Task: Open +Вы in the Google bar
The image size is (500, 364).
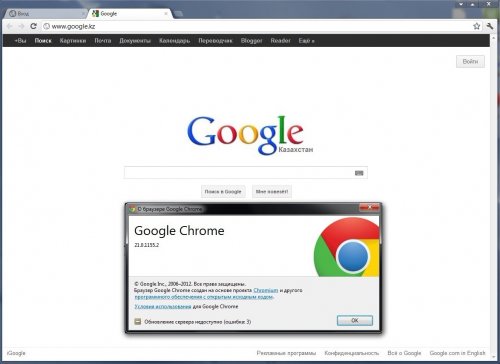Action: 20,41
